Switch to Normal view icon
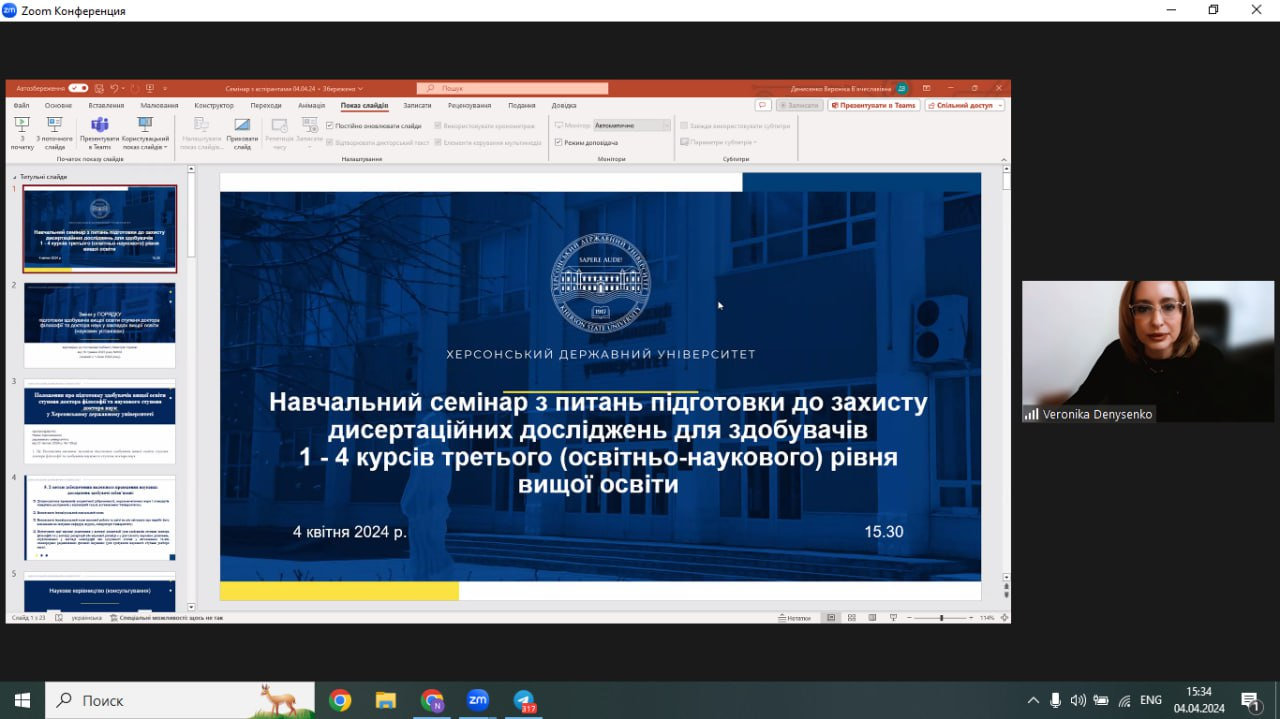 (832, 618)
